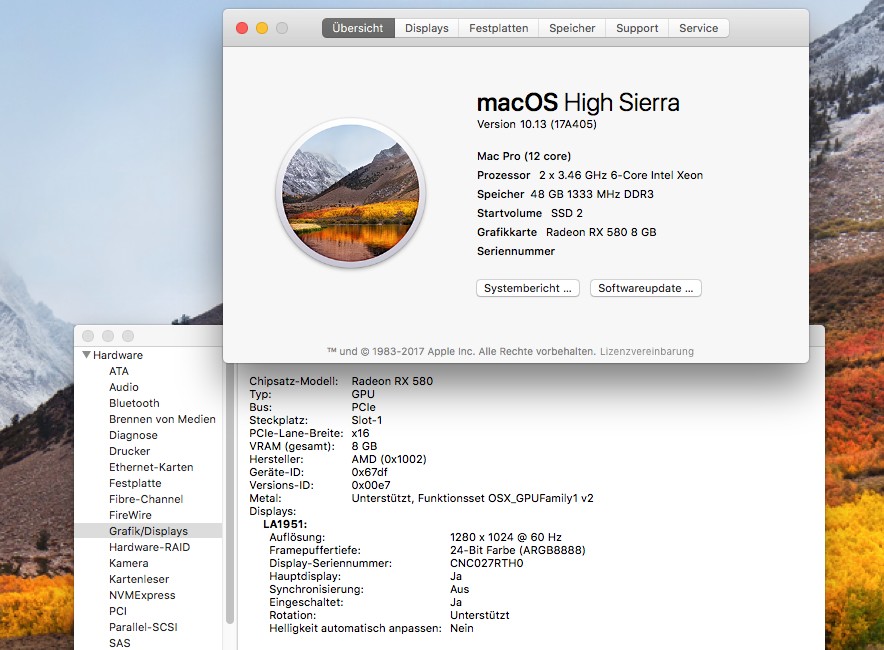Screen dimensions: 884x650
Task: Select PCI in the sidebar
Action: tap(118, 611)
